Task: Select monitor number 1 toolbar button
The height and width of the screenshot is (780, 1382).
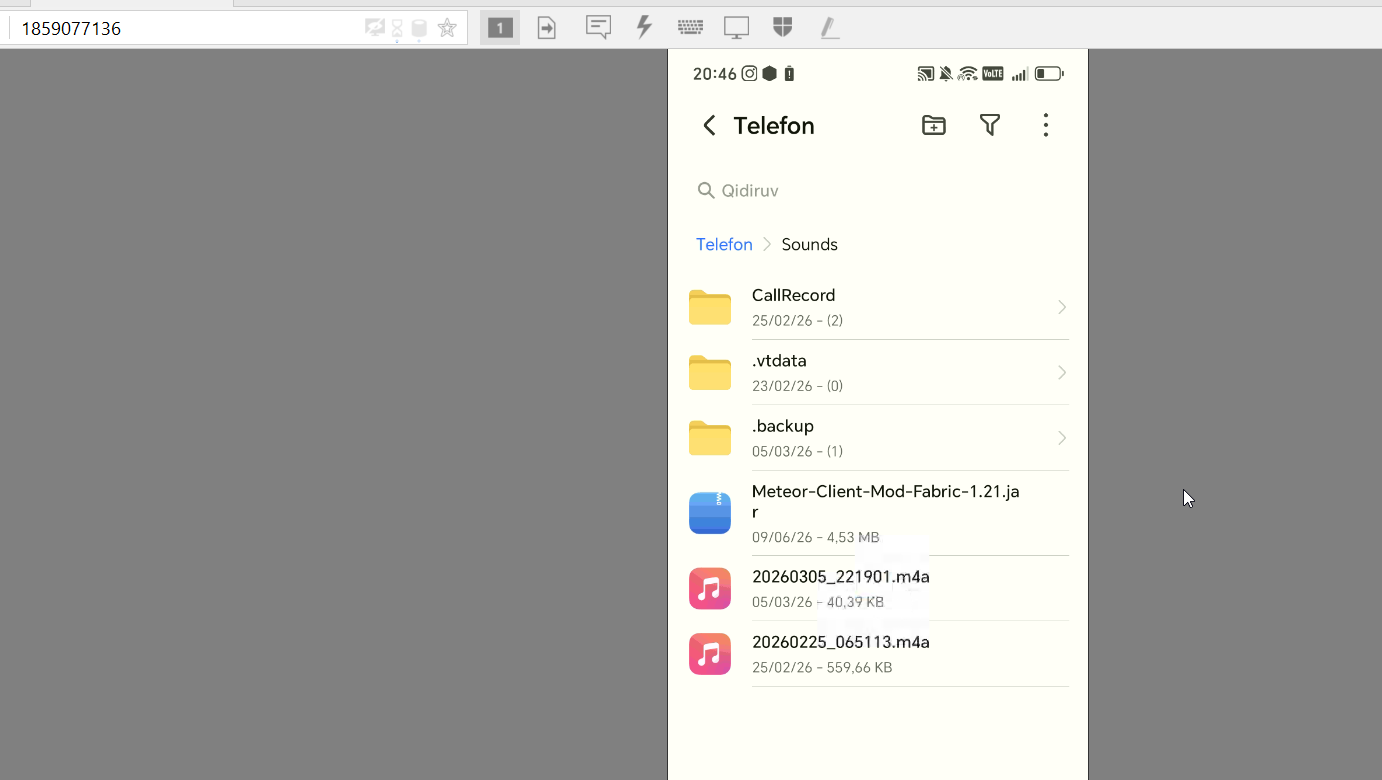Action: 500,28
